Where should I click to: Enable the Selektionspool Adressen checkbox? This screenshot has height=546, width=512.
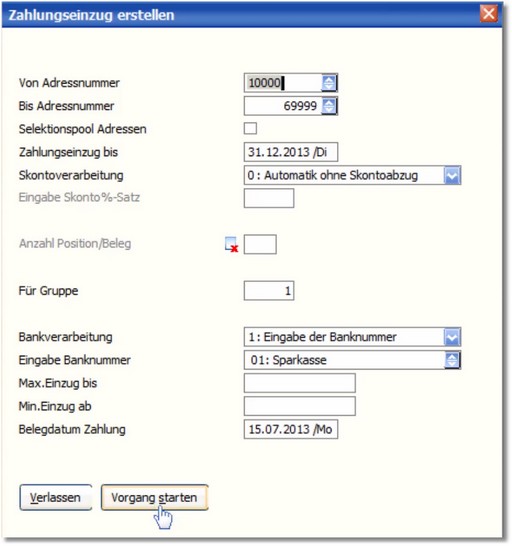click(250, 128)
